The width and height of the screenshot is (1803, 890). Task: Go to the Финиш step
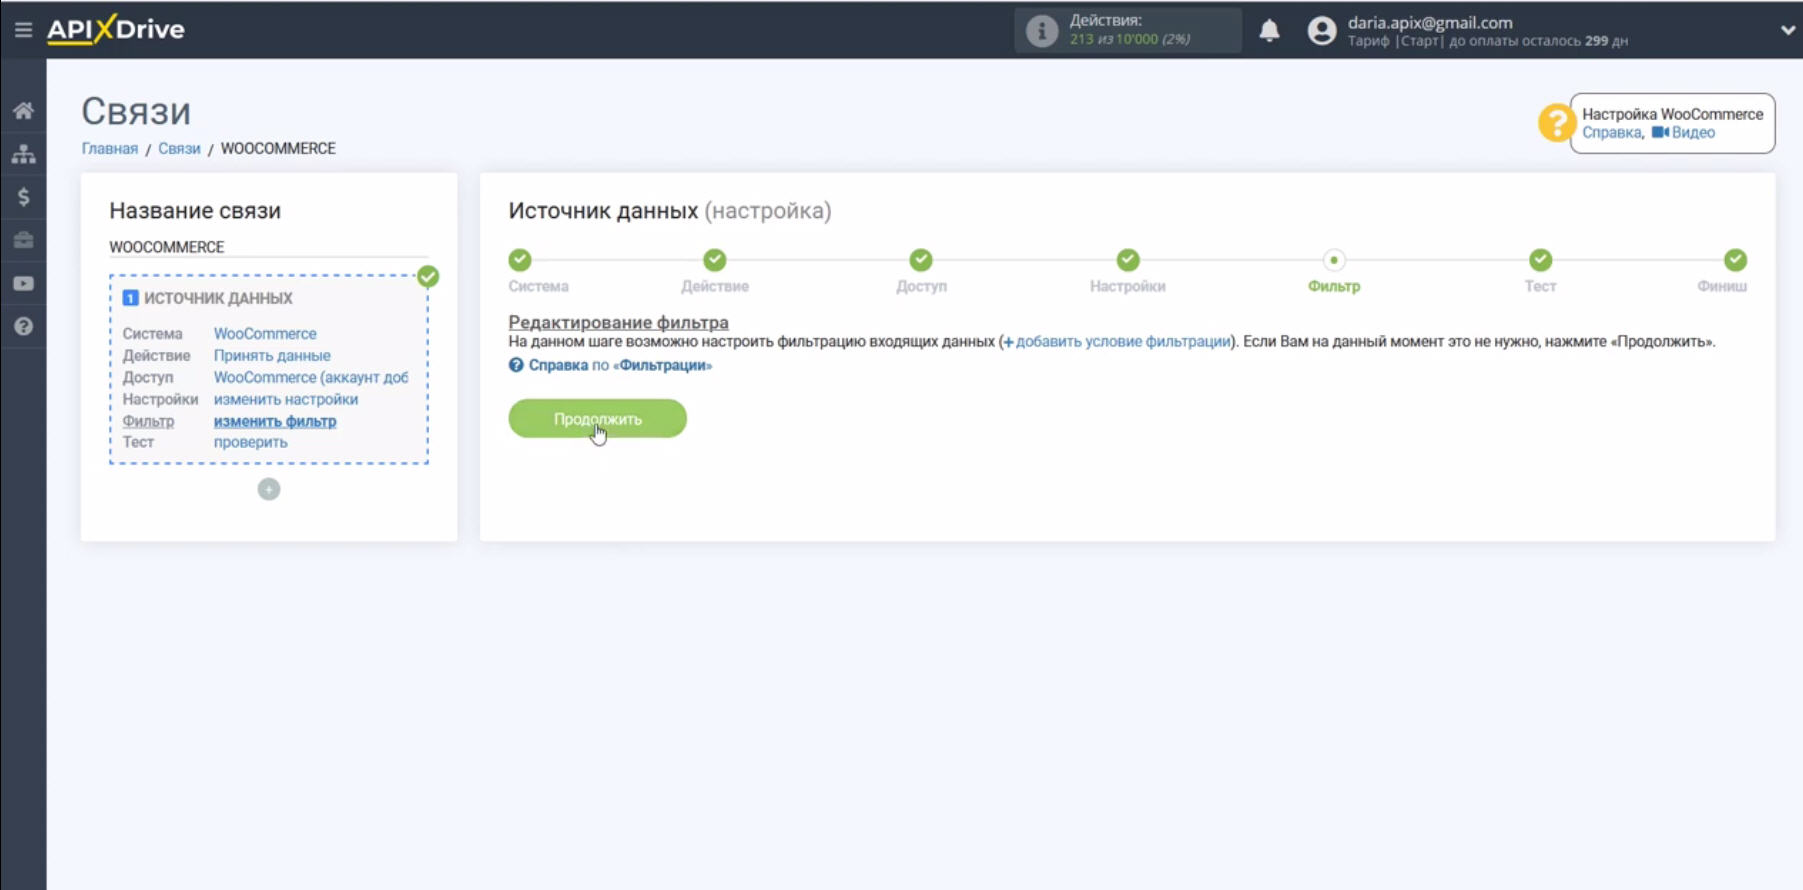(1735, 260)
